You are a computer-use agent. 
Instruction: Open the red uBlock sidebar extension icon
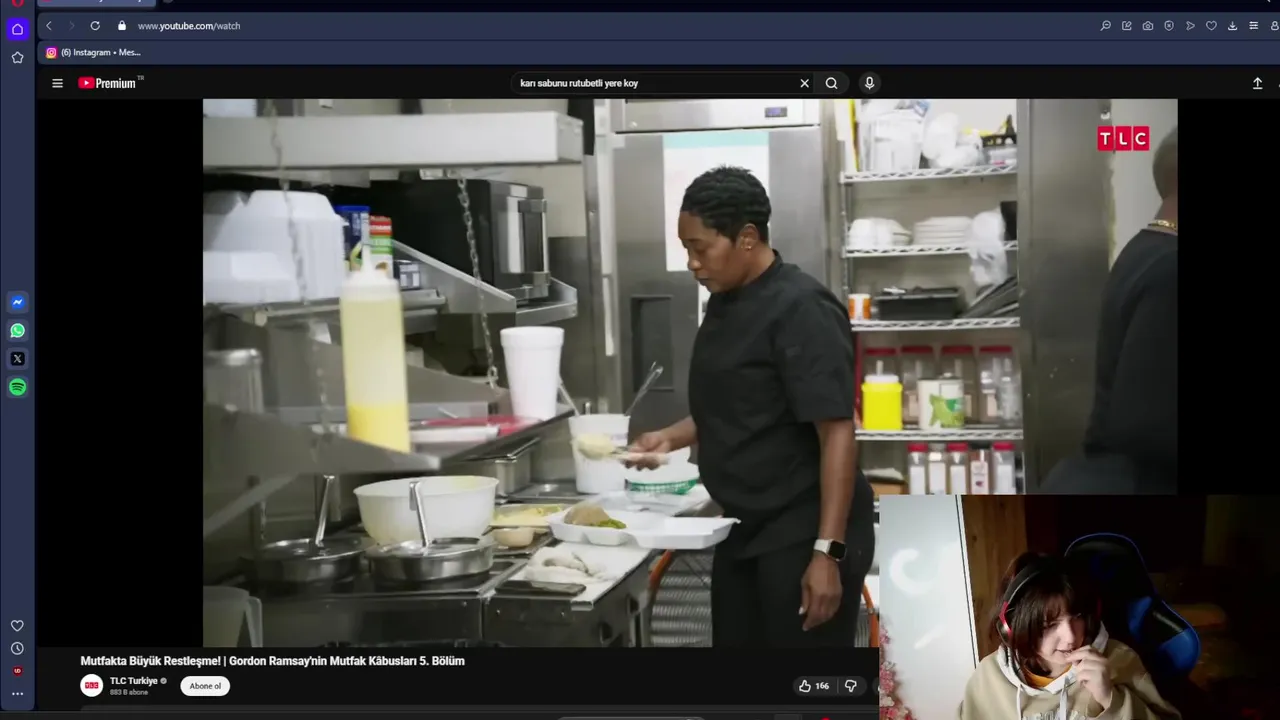[x=17, y=671]
